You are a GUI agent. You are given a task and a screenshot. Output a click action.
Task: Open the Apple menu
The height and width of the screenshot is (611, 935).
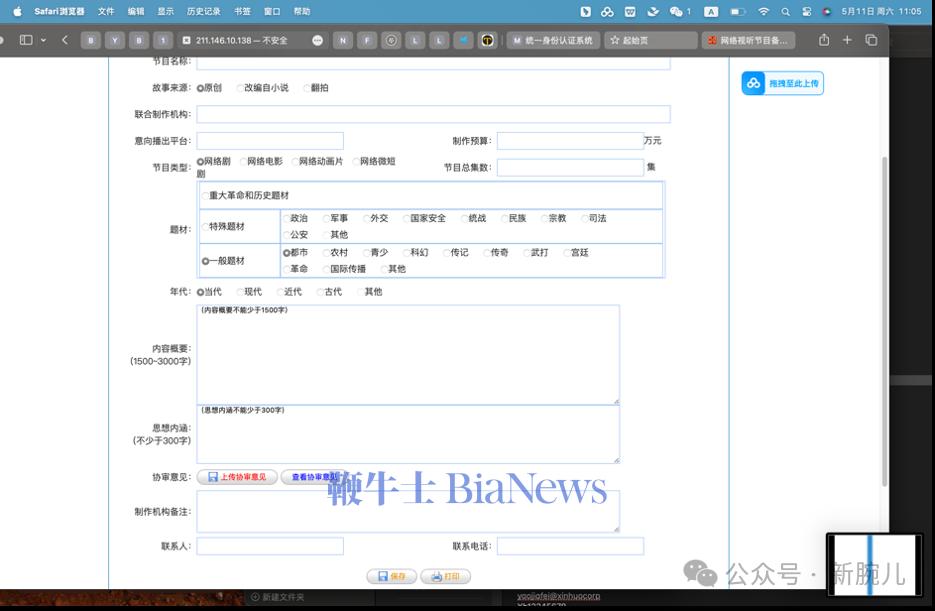(17, 11)
